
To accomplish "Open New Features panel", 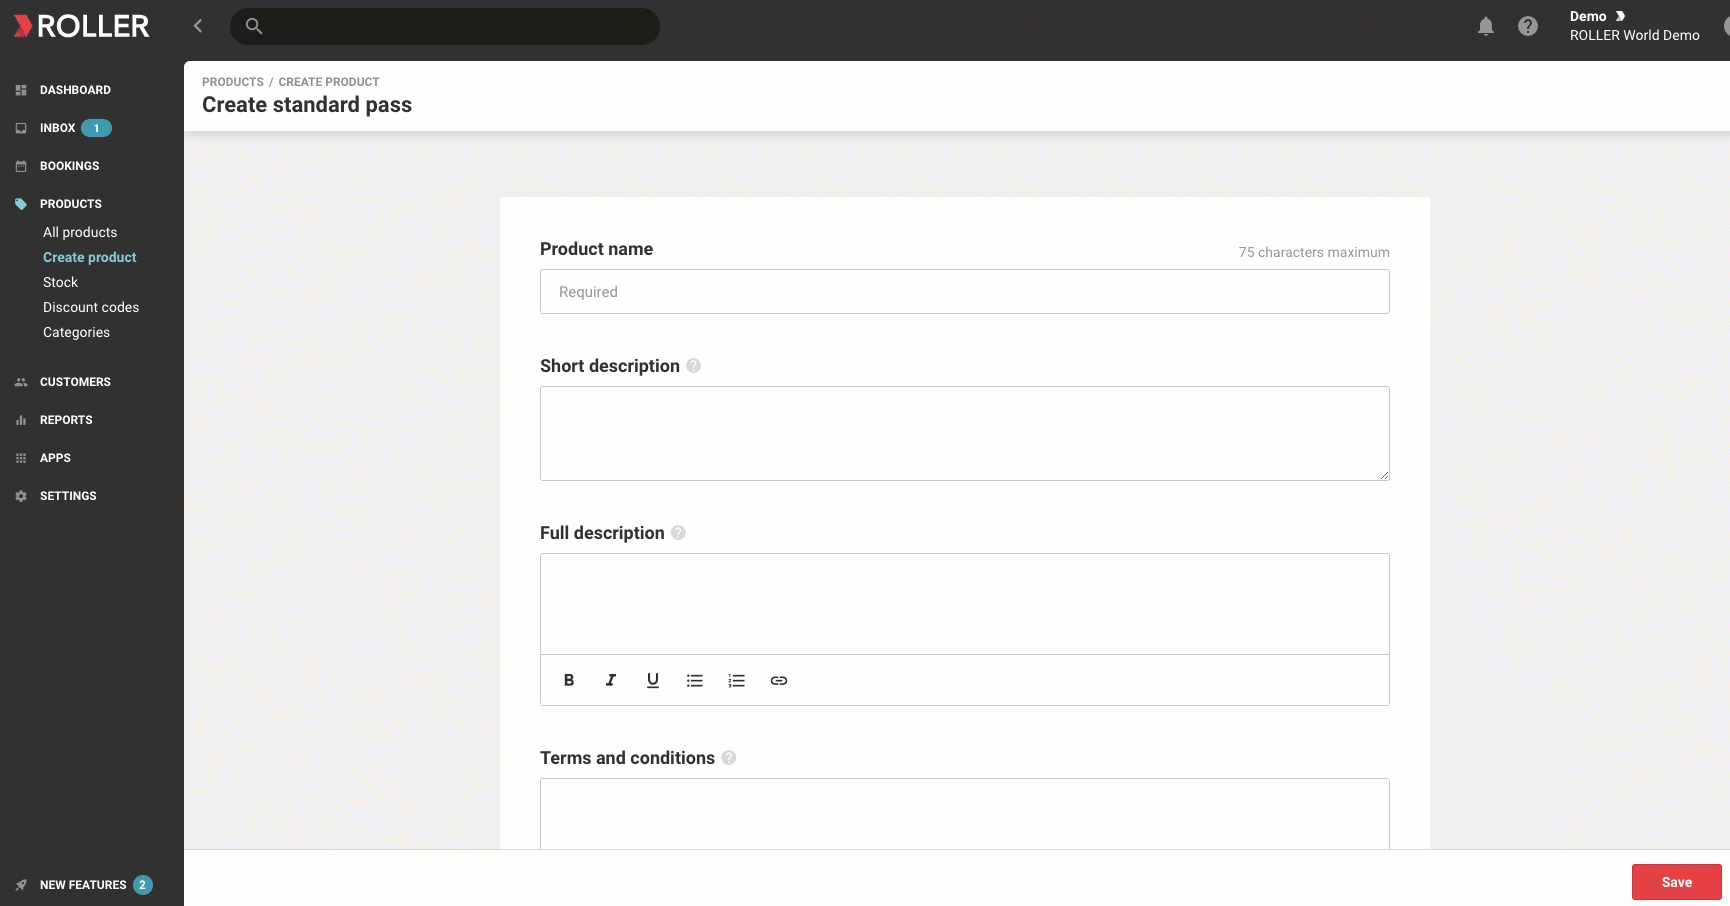I will click(x=83, y=885).
